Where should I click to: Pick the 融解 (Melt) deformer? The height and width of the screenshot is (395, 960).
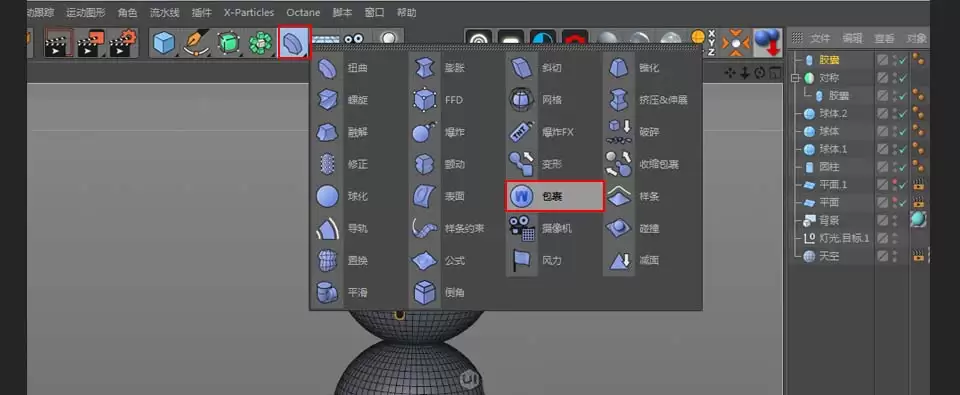click(344, 132)
